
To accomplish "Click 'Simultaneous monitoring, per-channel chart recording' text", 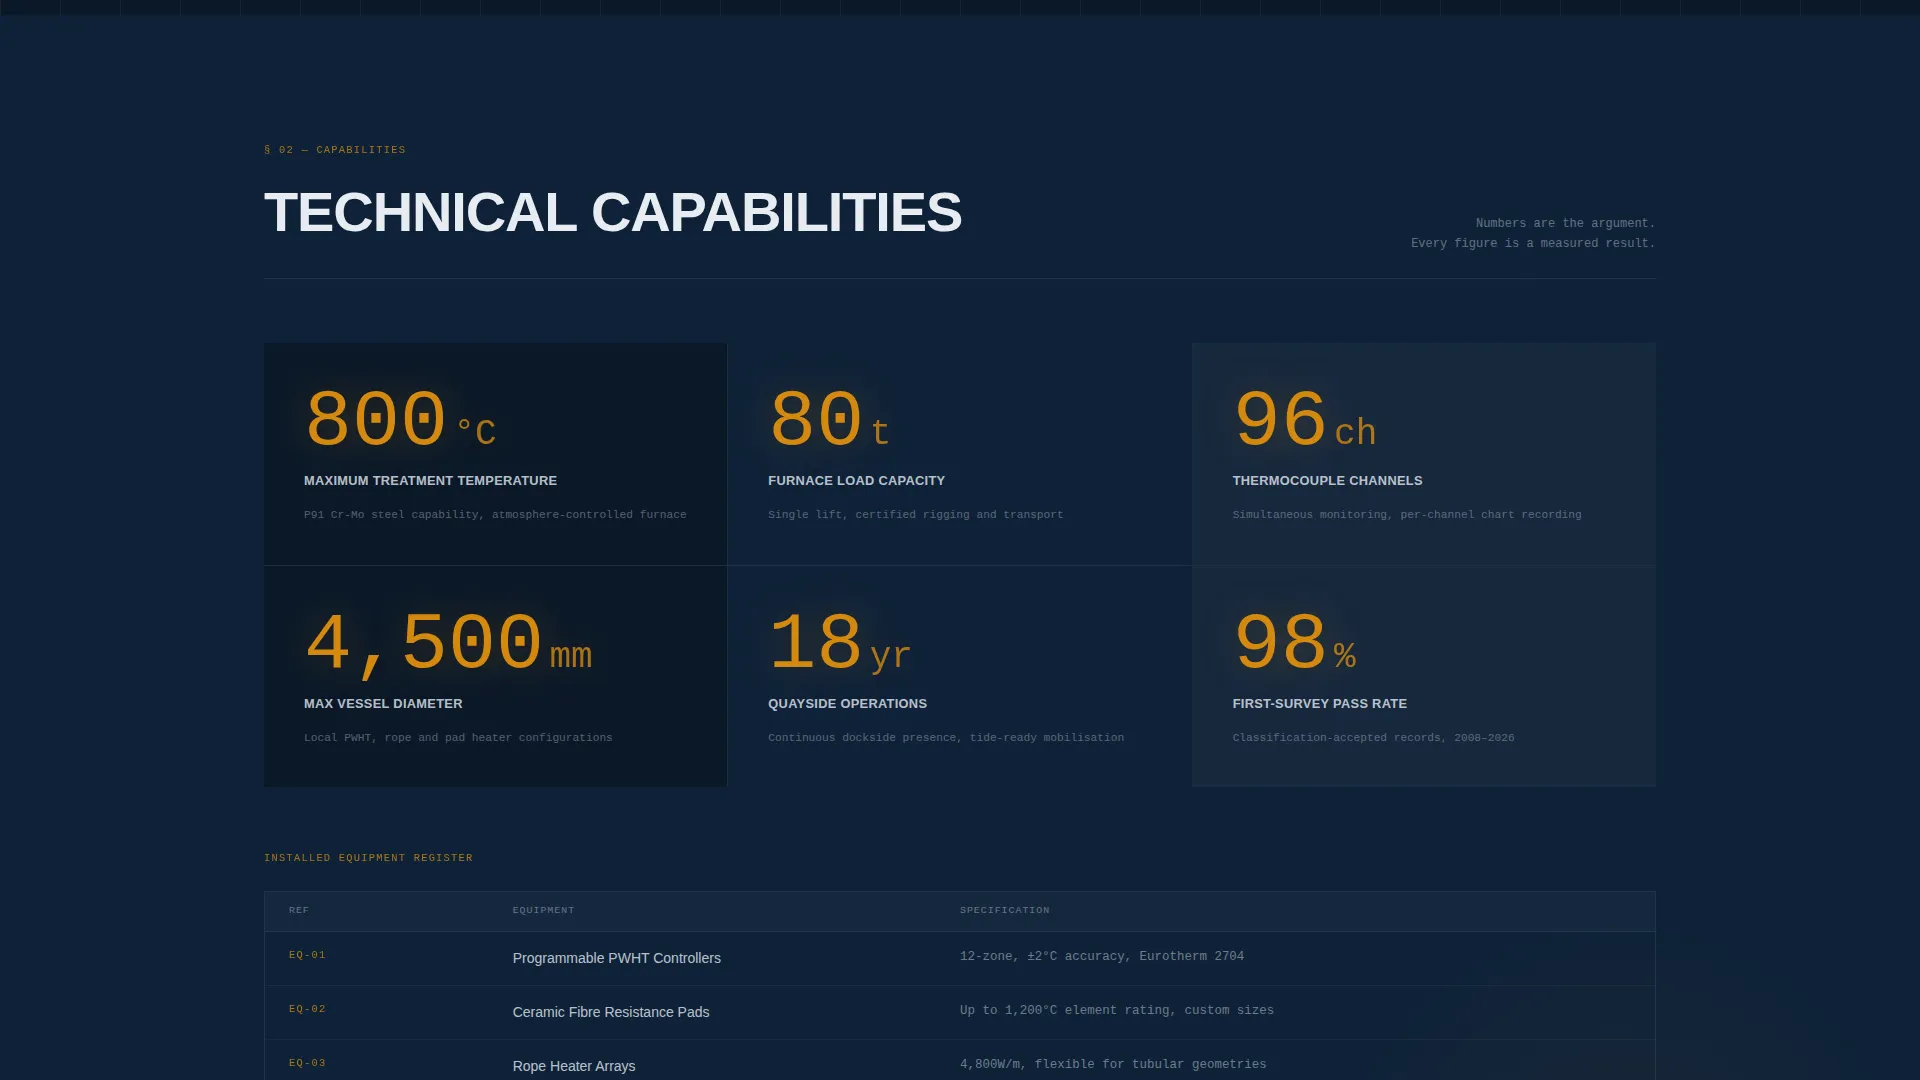I will [1407, 515].
